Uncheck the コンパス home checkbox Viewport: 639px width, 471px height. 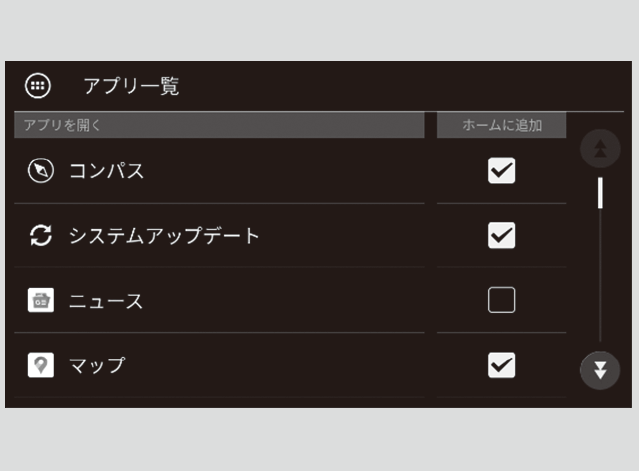(501, 170)
